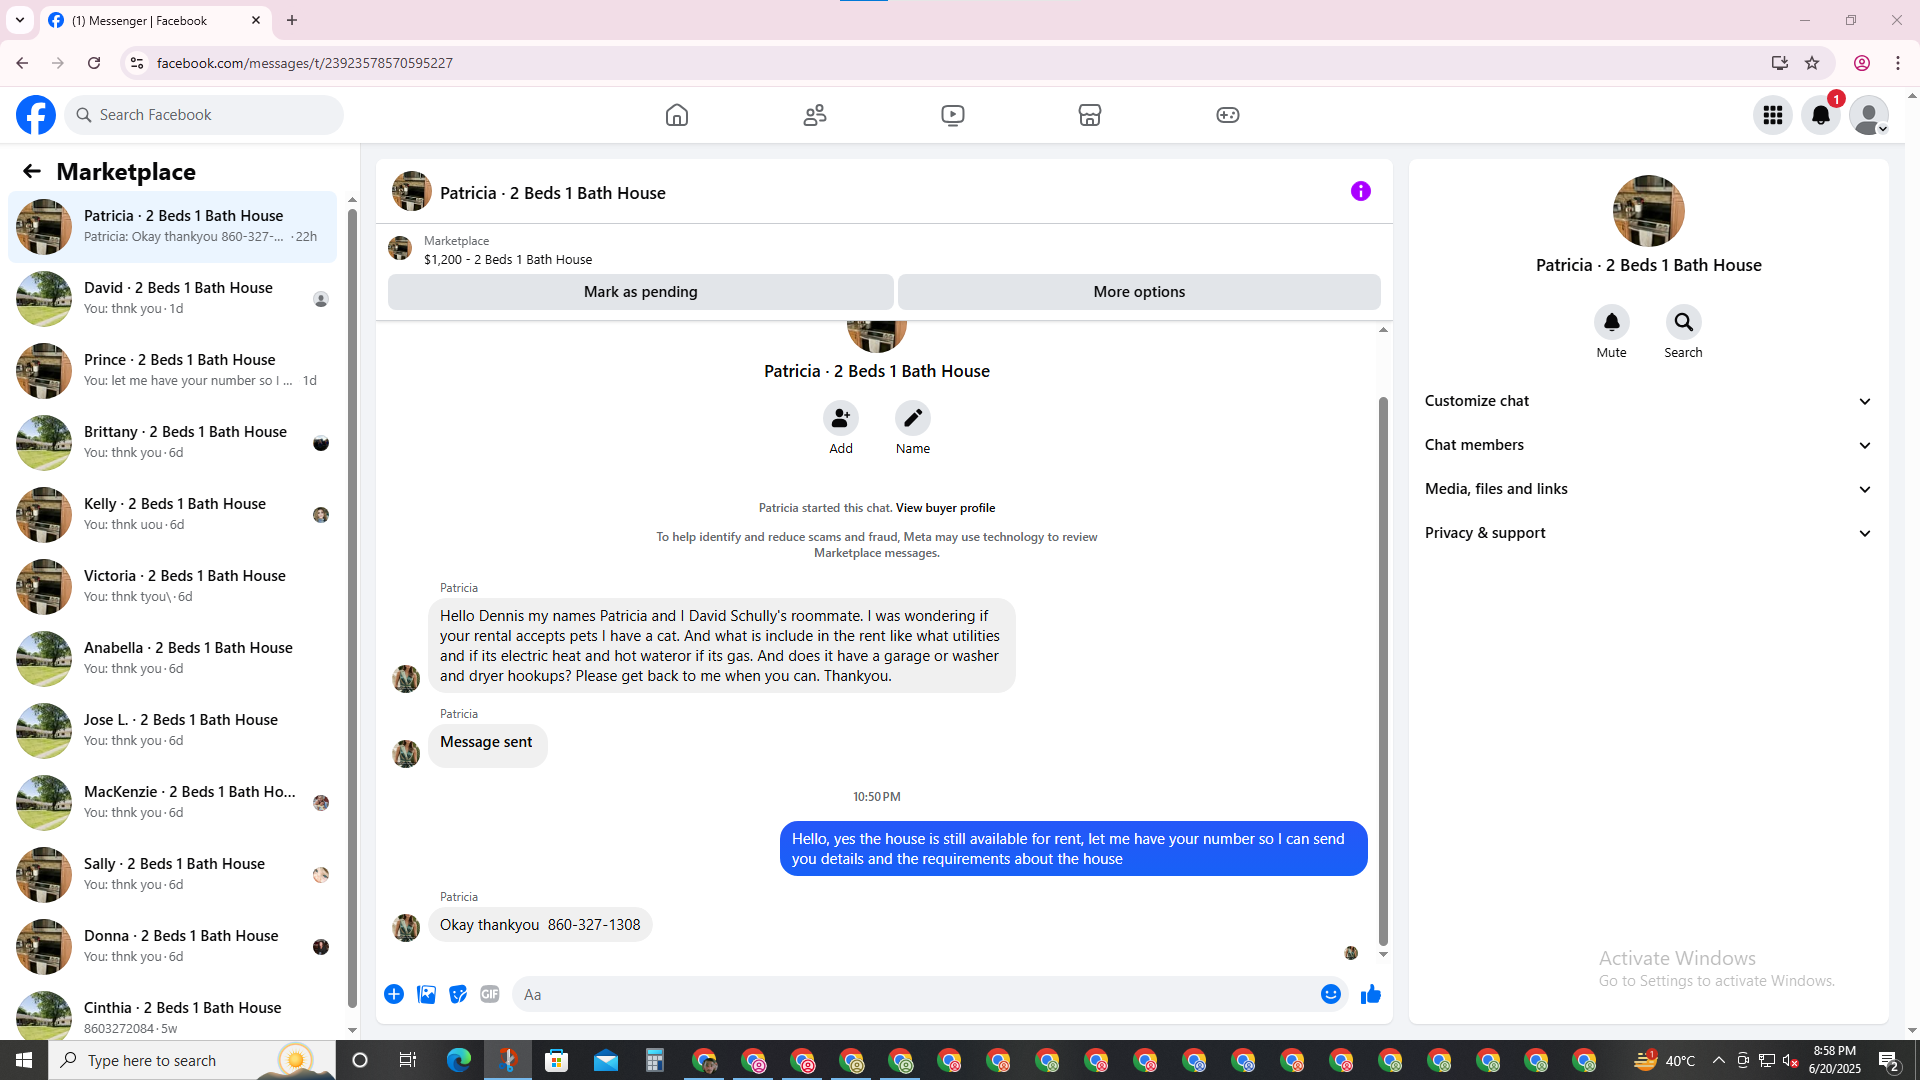Click the conversation list scrollbar
This screenshot has height=1080, width=1920.
point(352,608)
